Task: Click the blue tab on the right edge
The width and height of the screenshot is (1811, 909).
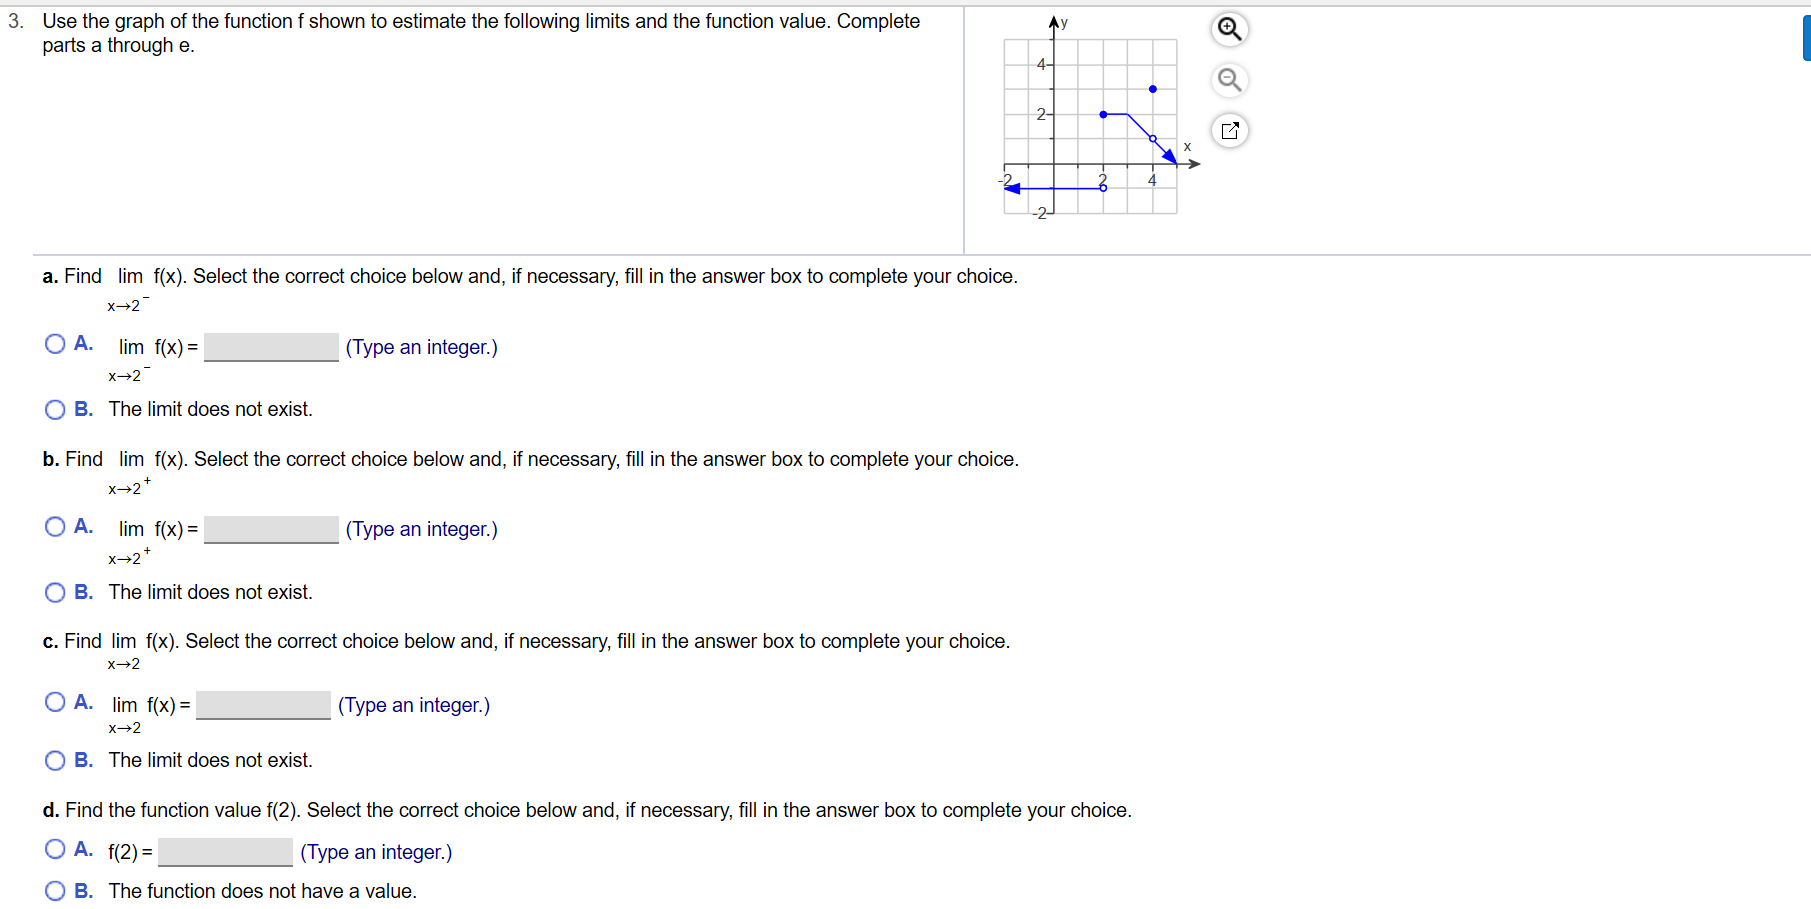Action: point(1805,37)
